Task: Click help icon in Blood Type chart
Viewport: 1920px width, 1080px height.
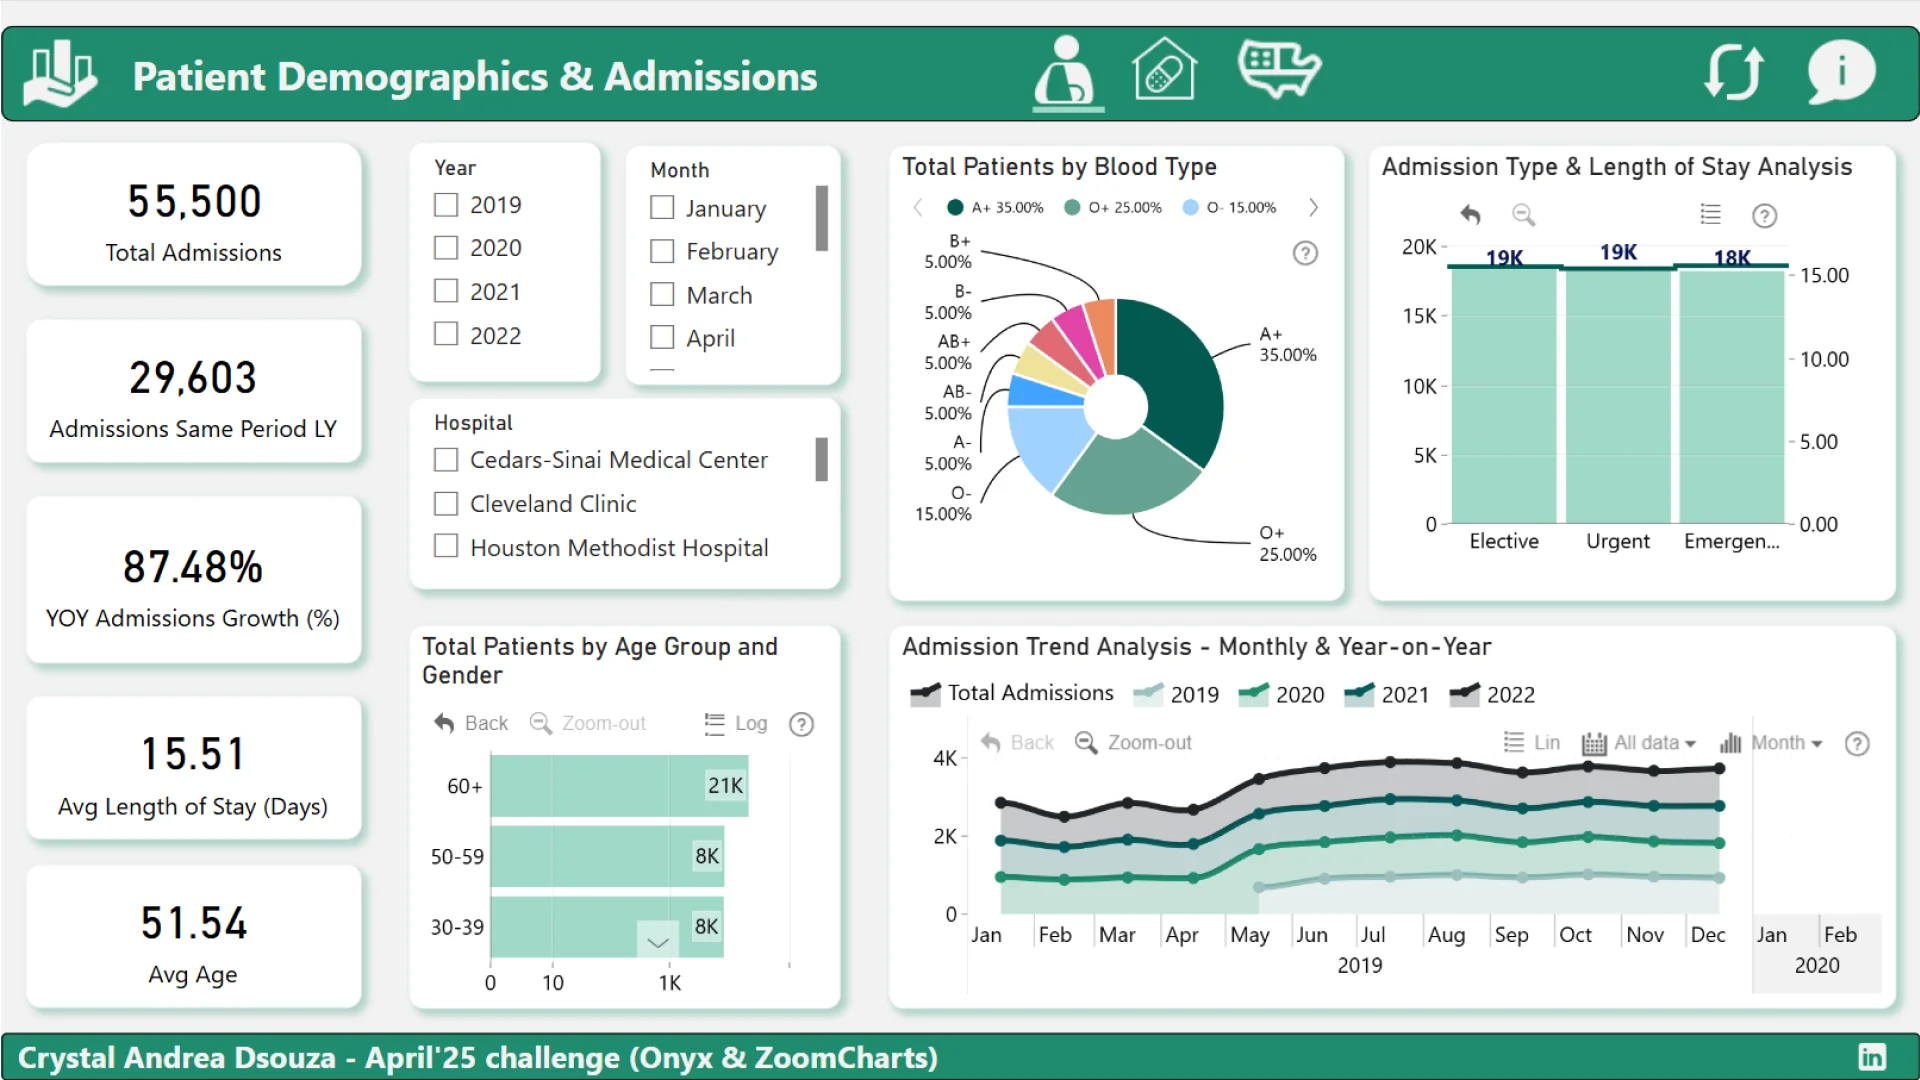Action: 1305,253
